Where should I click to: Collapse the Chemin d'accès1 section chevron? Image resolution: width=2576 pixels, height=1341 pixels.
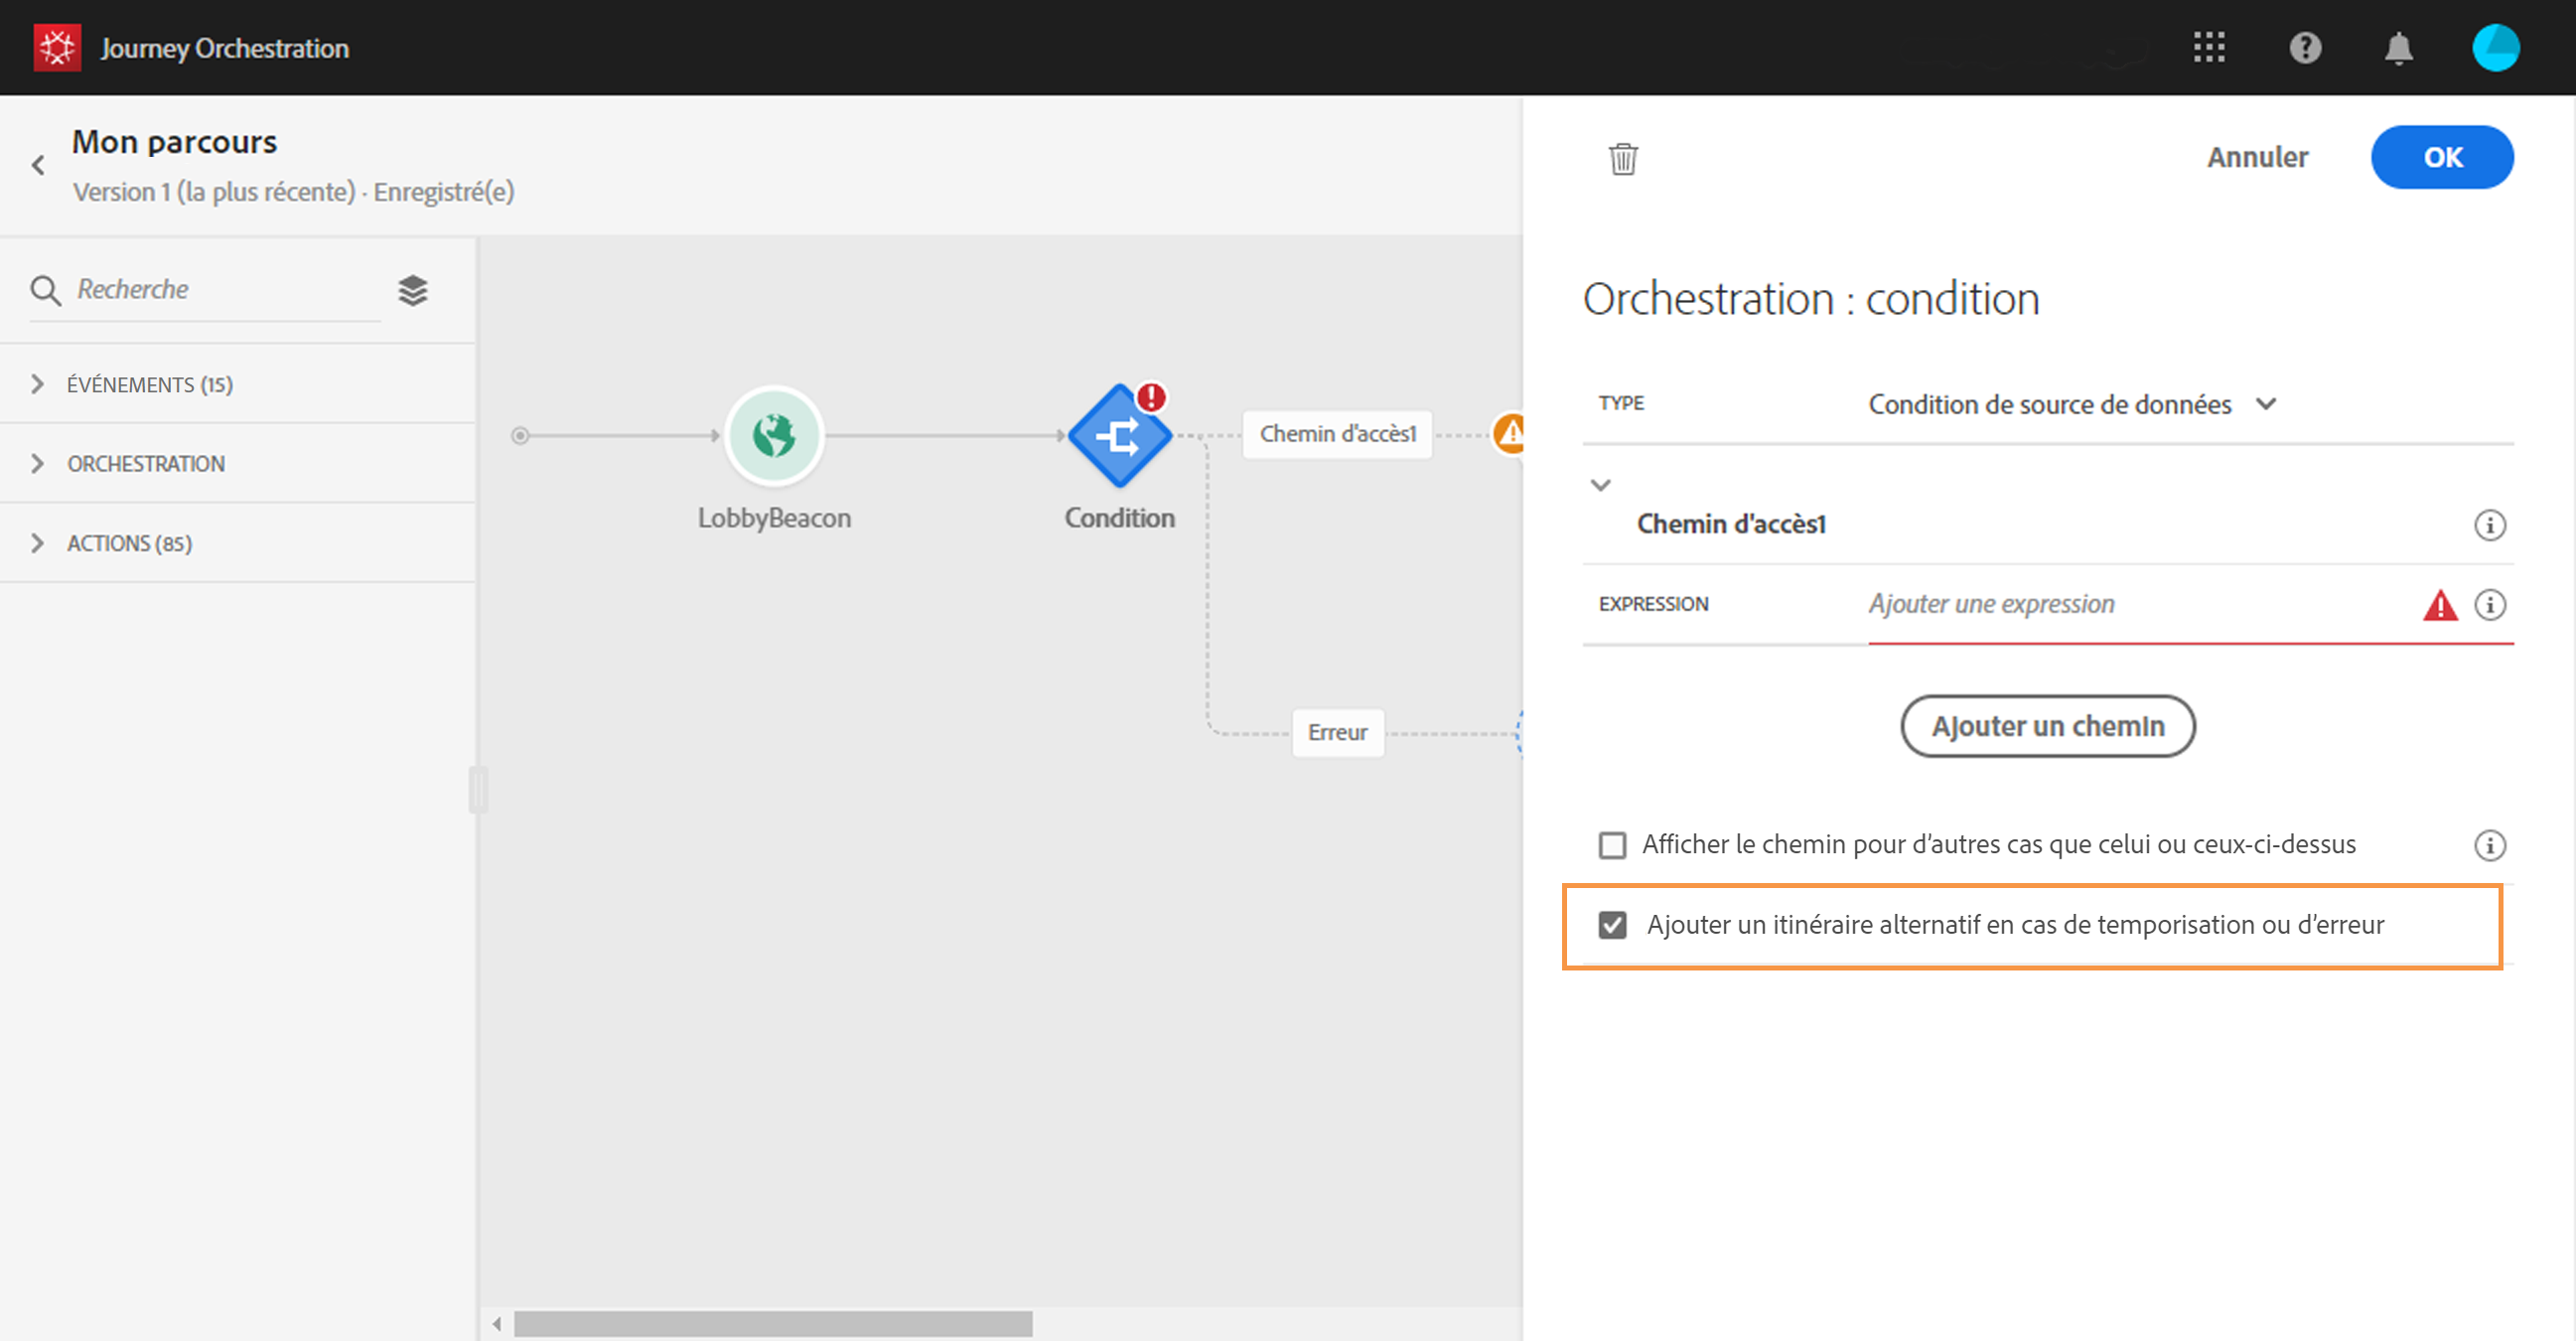[1600, 485]
